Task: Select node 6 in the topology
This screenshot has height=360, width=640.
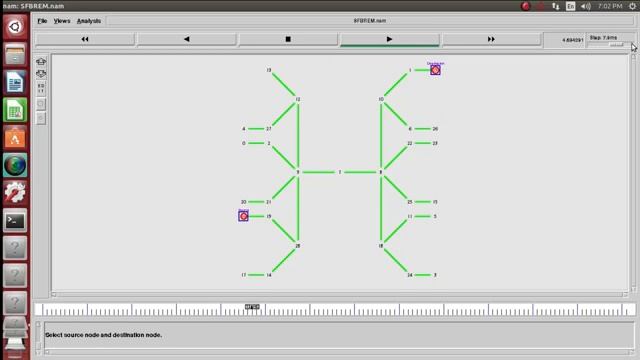Action: [x=410, y=129]
